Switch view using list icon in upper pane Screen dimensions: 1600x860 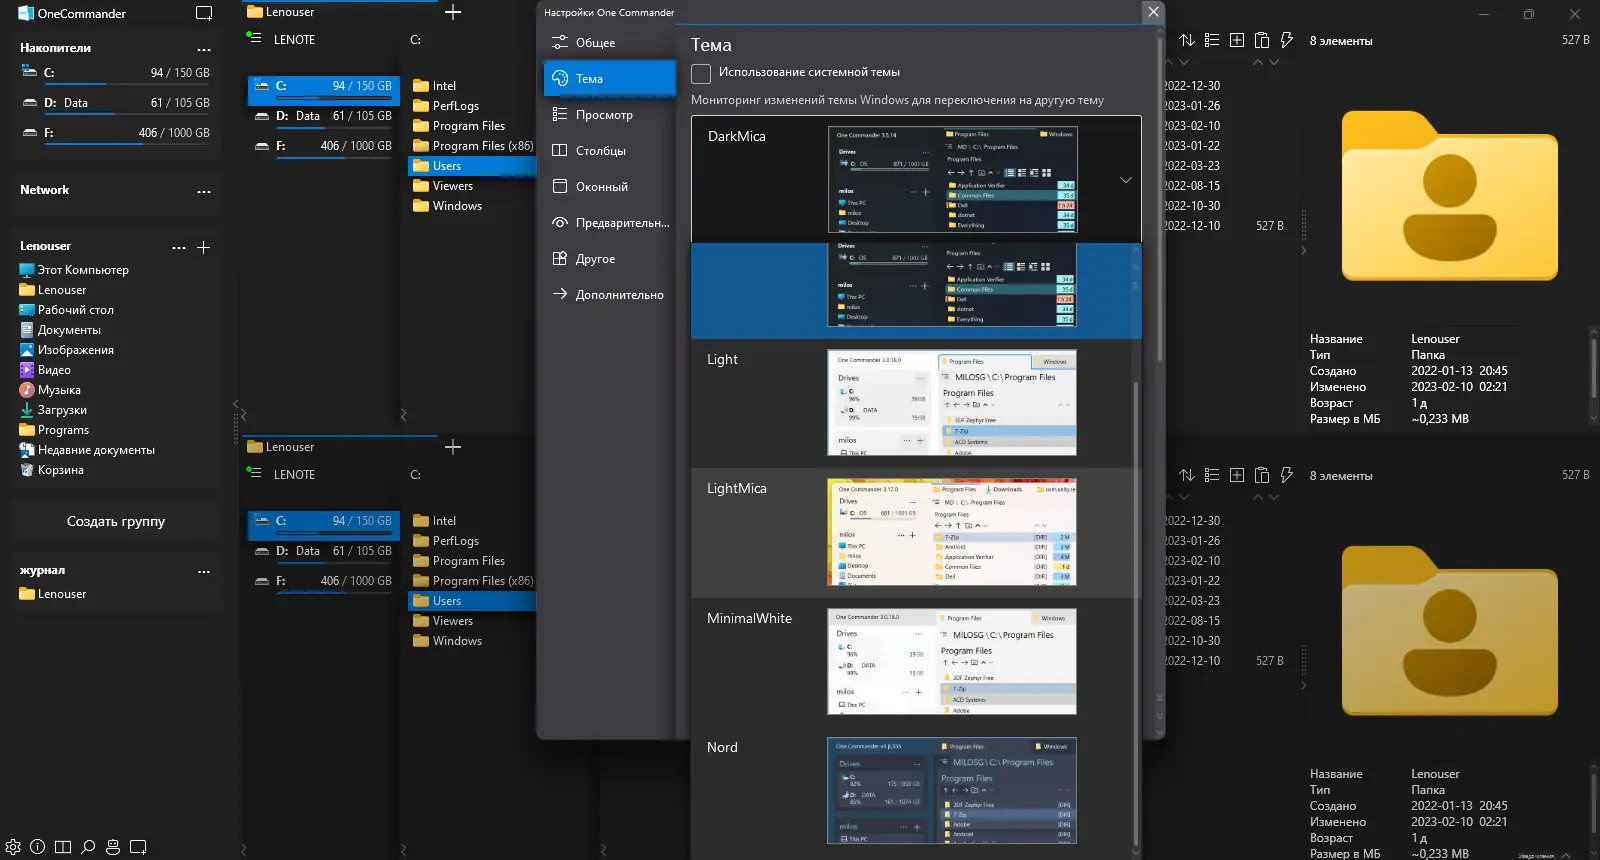(x=1212, y=40)
